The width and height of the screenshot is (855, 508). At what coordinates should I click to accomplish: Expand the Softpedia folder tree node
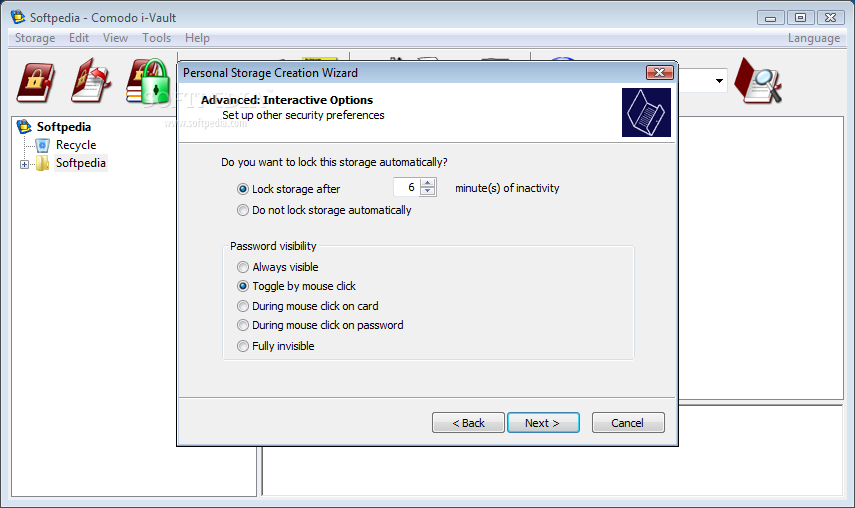25,164
